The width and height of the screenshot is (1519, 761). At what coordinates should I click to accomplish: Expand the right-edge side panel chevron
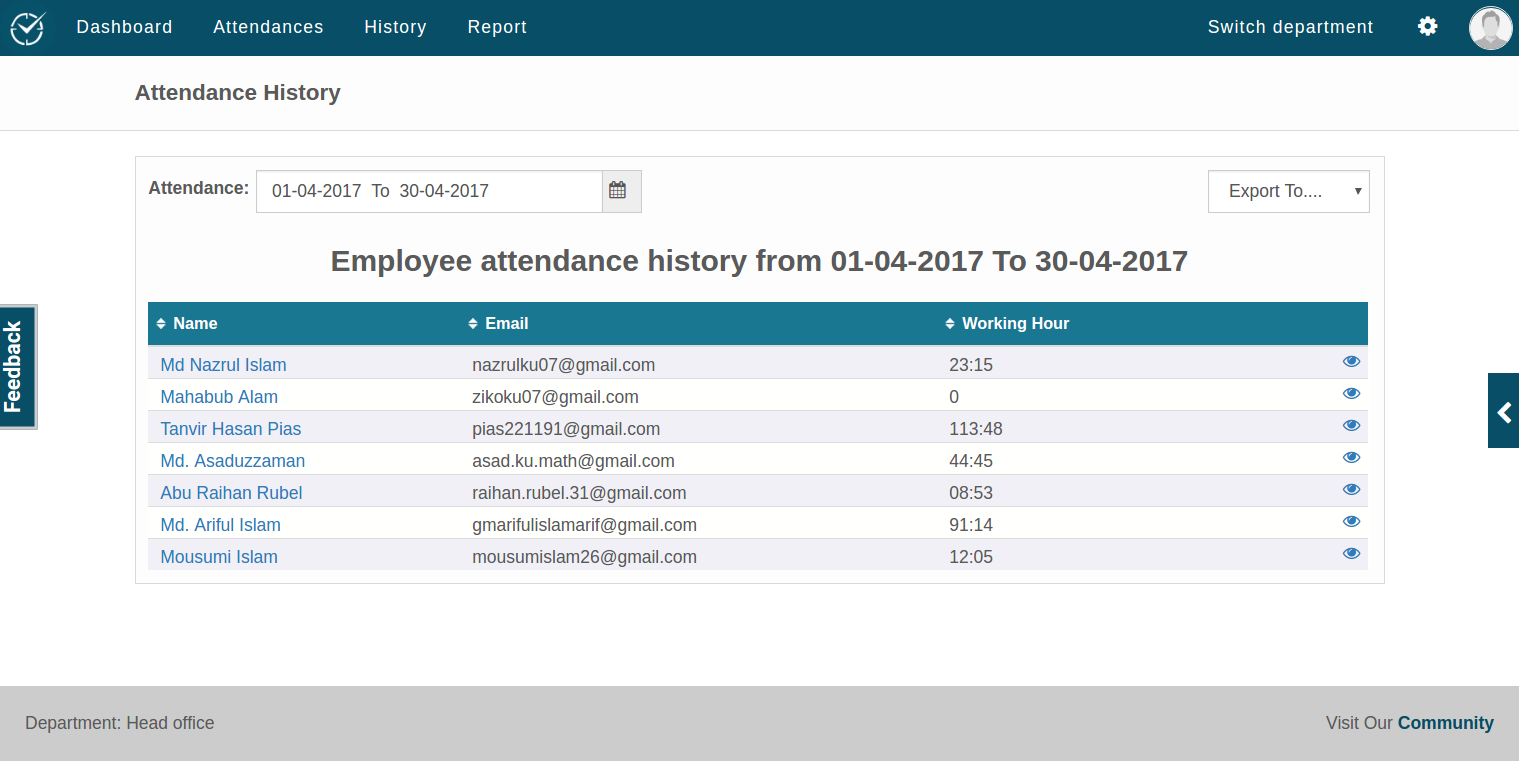(x=1503, y=410)
